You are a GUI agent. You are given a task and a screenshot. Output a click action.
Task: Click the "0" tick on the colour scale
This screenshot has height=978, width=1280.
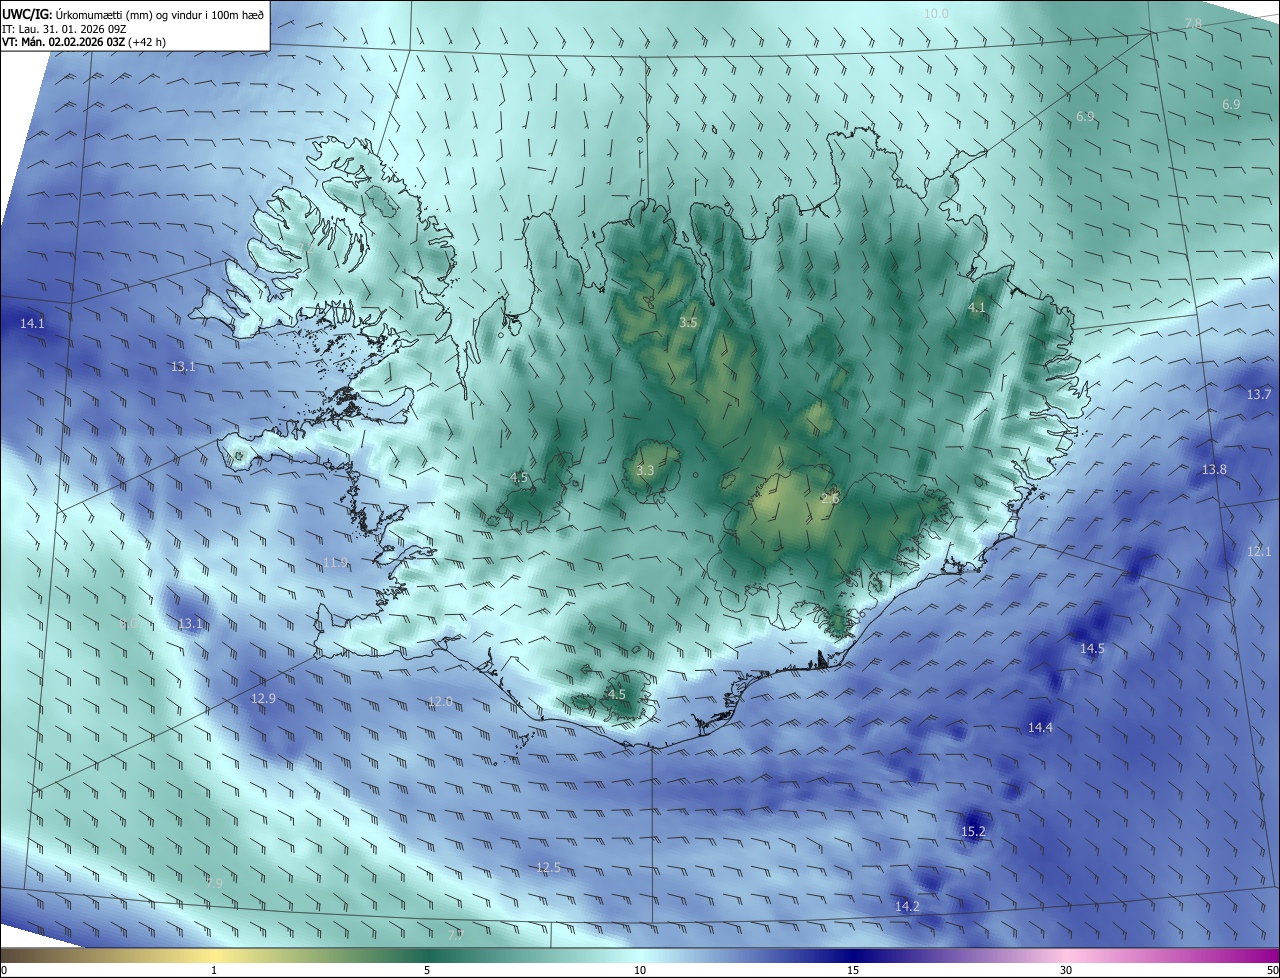coord(3,970)
